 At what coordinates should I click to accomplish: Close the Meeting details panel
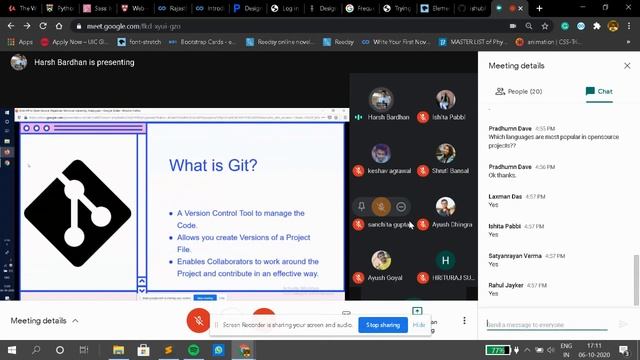(627, 66)
